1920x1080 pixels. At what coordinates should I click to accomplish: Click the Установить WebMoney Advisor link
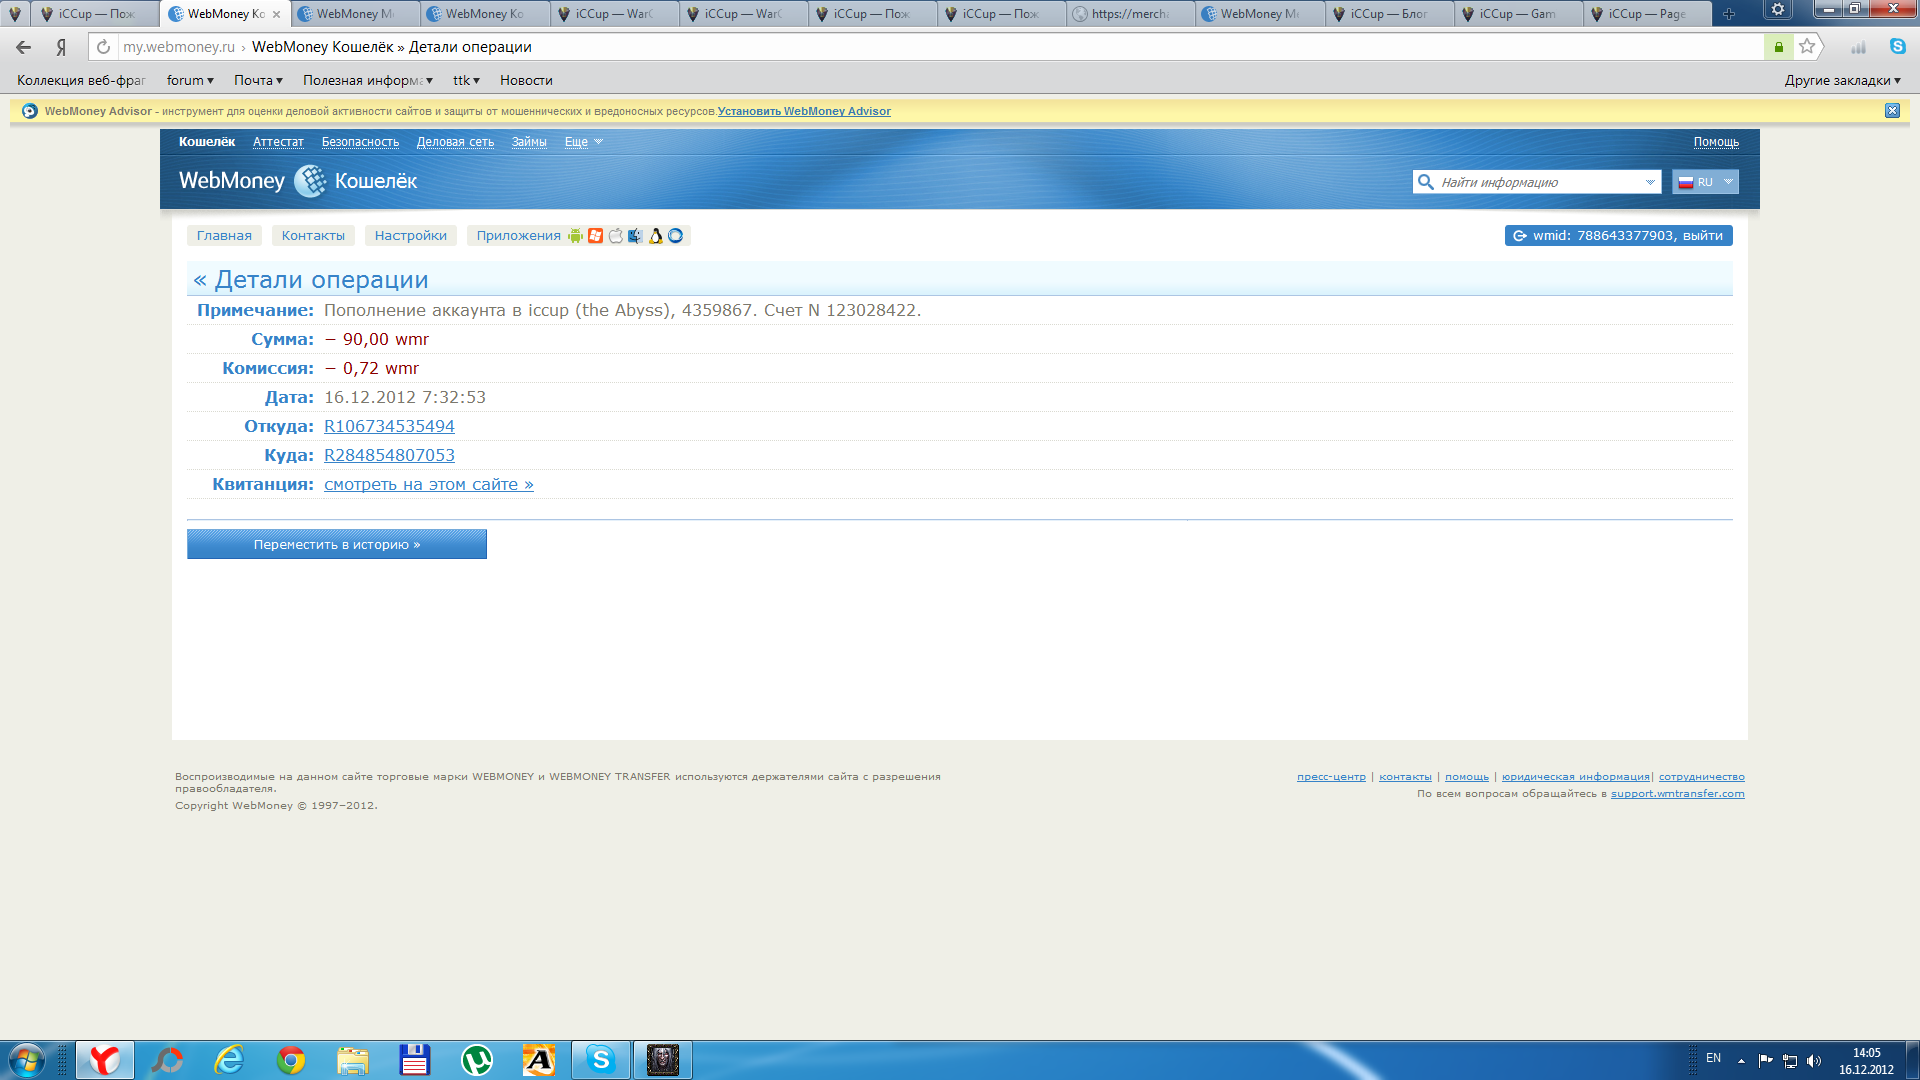(x=804, y=111)
